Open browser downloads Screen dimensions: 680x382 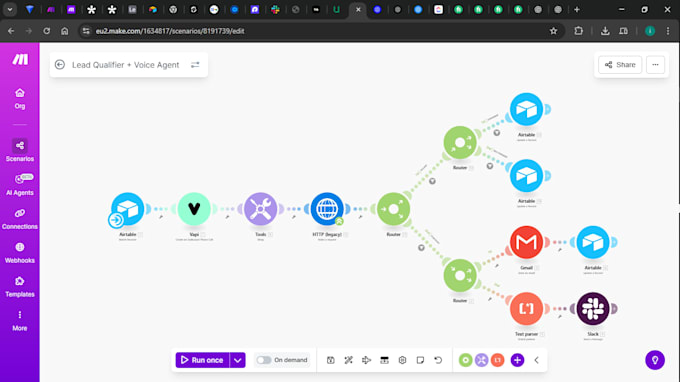coord(605,31)
